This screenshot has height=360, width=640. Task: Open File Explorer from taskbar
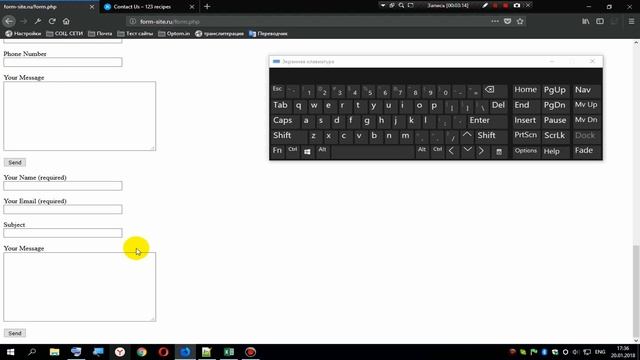click(x=54, y=352)
